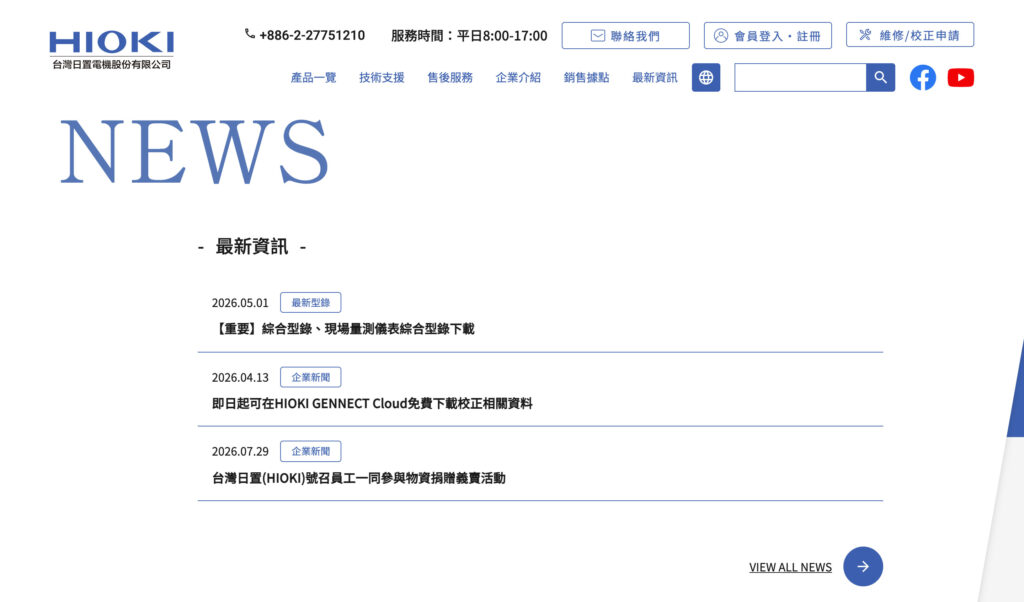
Task: Click 會員登入・註冊 button
Action: coord(767,35)
